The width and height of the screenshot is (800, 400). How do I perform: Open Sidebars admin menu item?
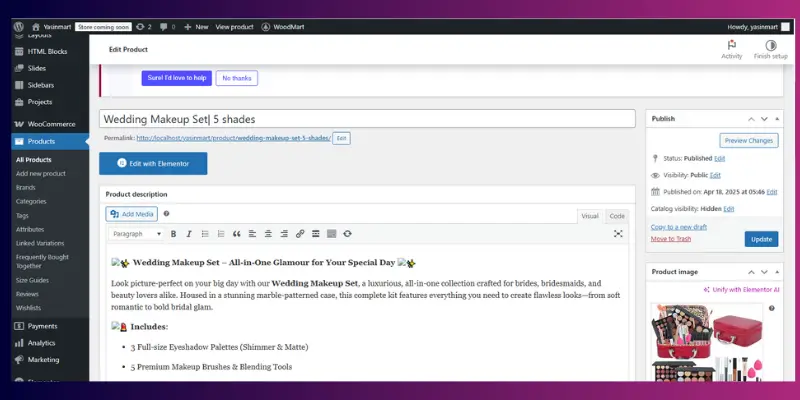coord(41,85)
